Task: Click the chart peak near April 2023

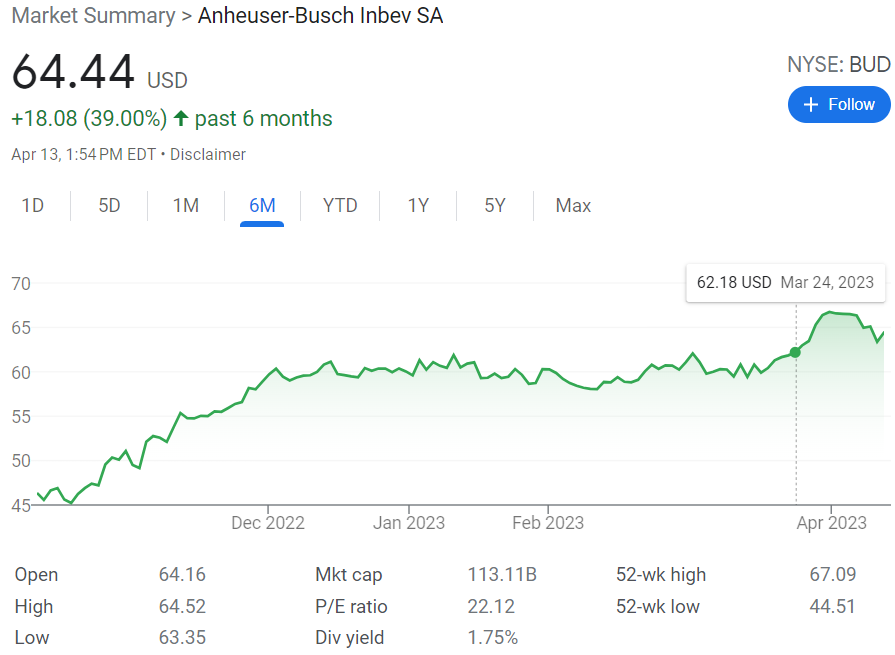Action: click(x=829, y=312)
